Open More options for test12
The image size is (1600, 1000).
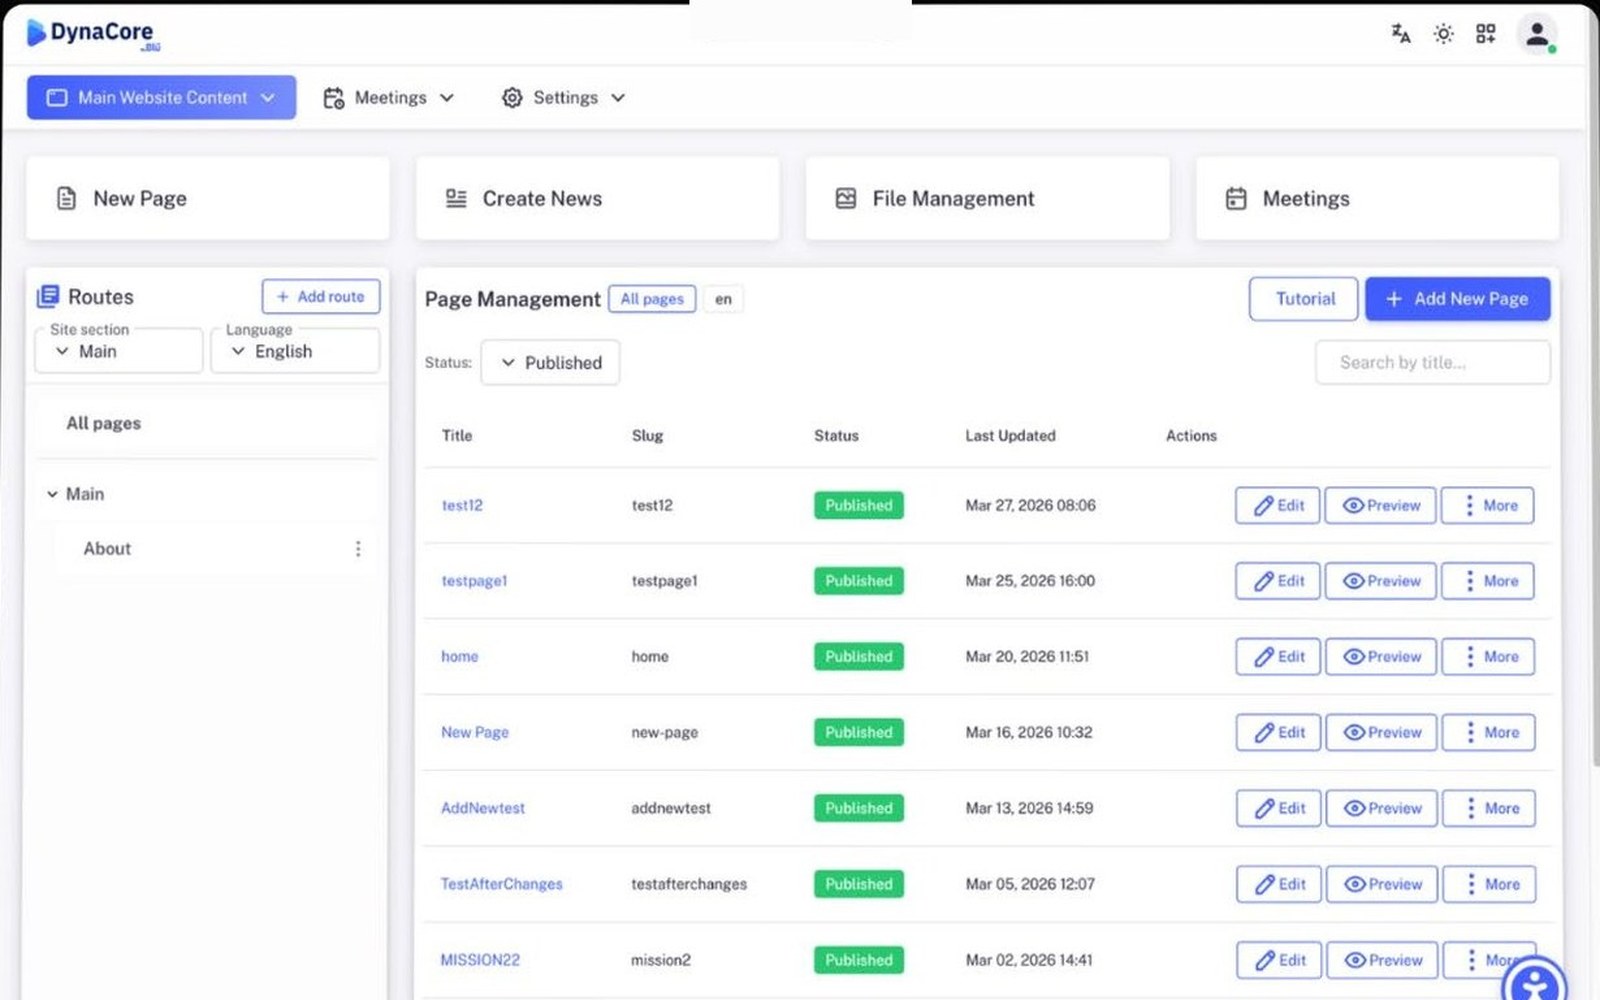pyautogui.click(x=1488, y=505)
